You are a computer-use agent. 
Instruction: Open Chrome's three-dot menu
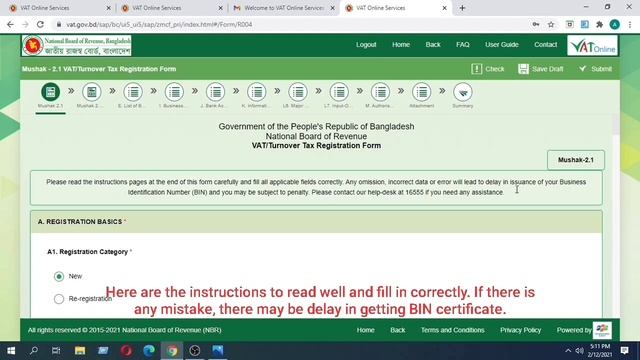coord(630,24)
